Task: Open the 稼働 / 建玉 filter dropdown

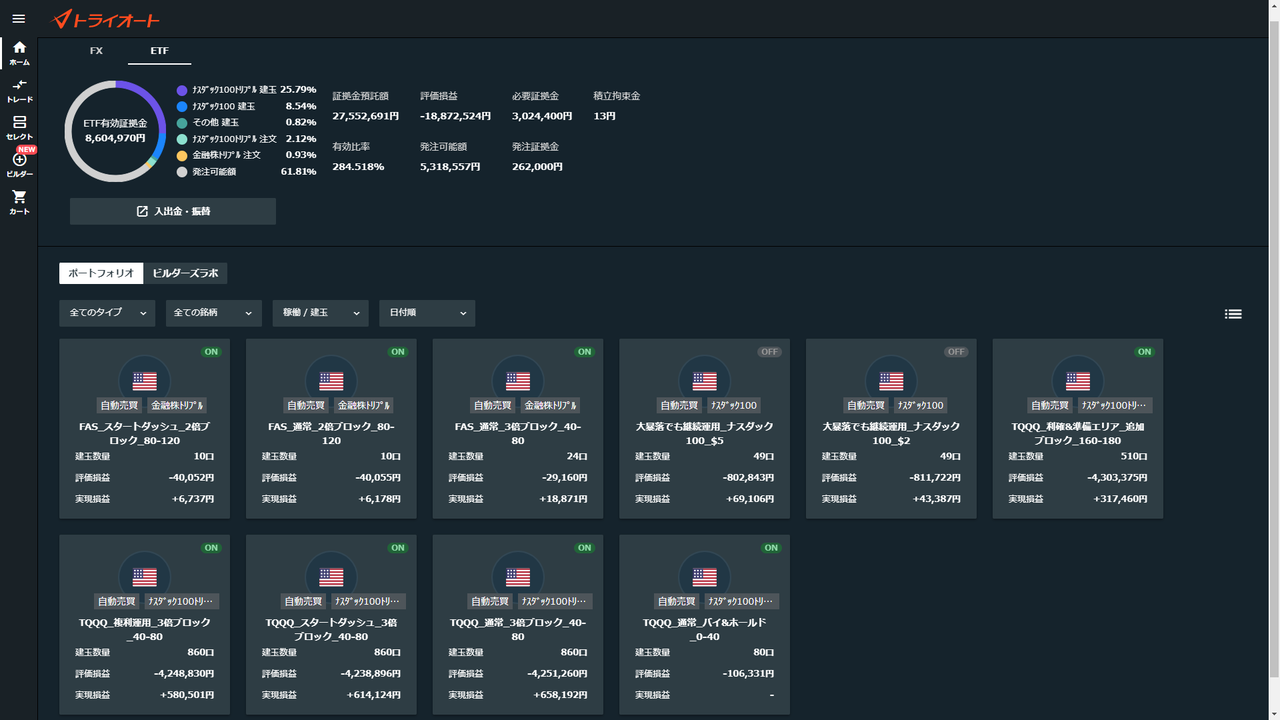Action: pyautogui.click(x=320, y=313)
